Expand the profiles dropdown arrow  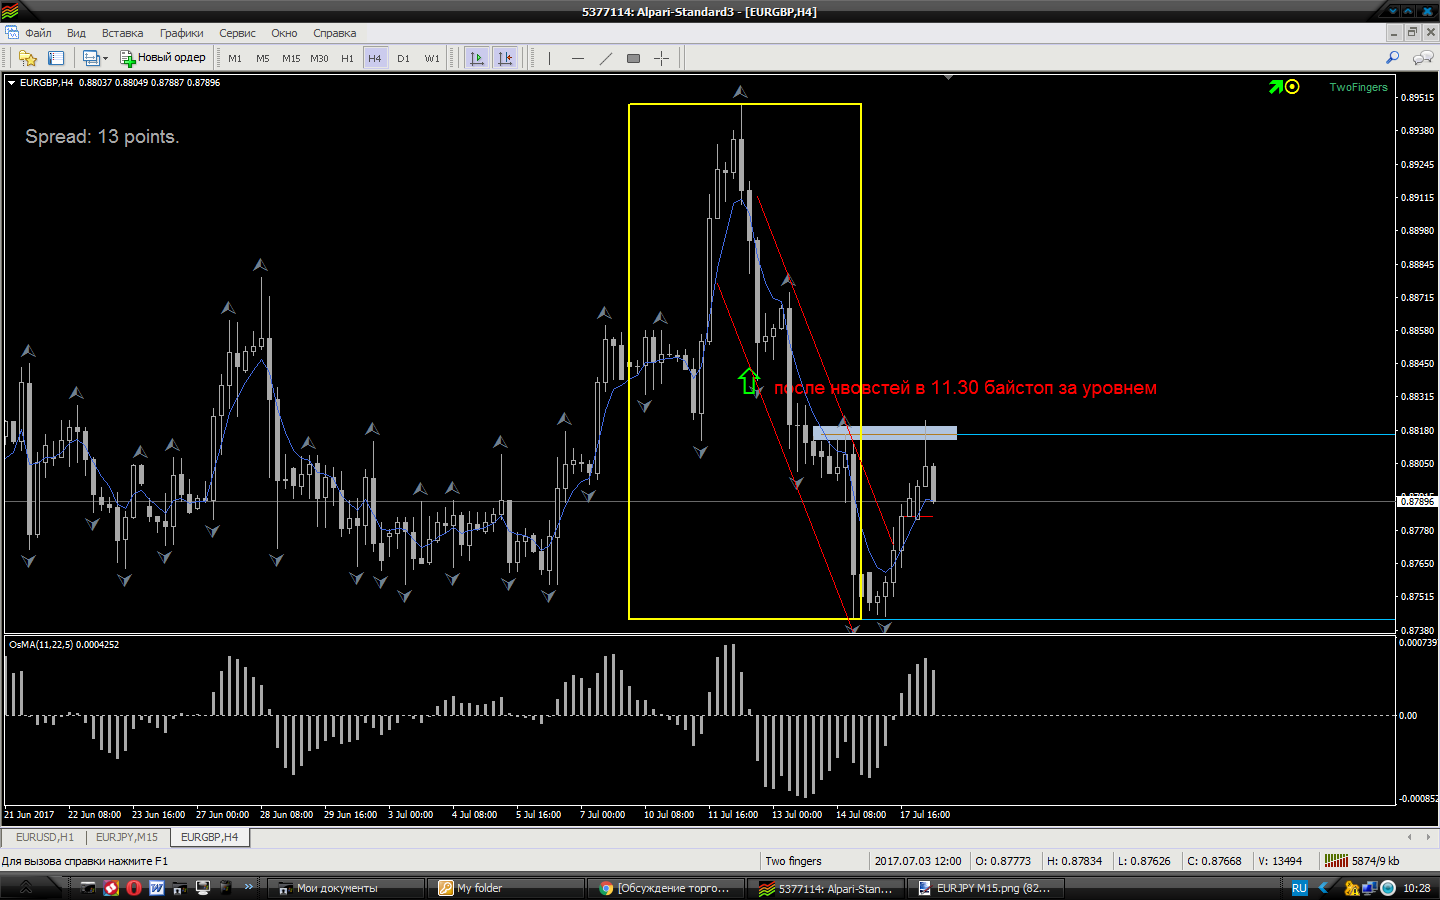click(x=105, y=58)
